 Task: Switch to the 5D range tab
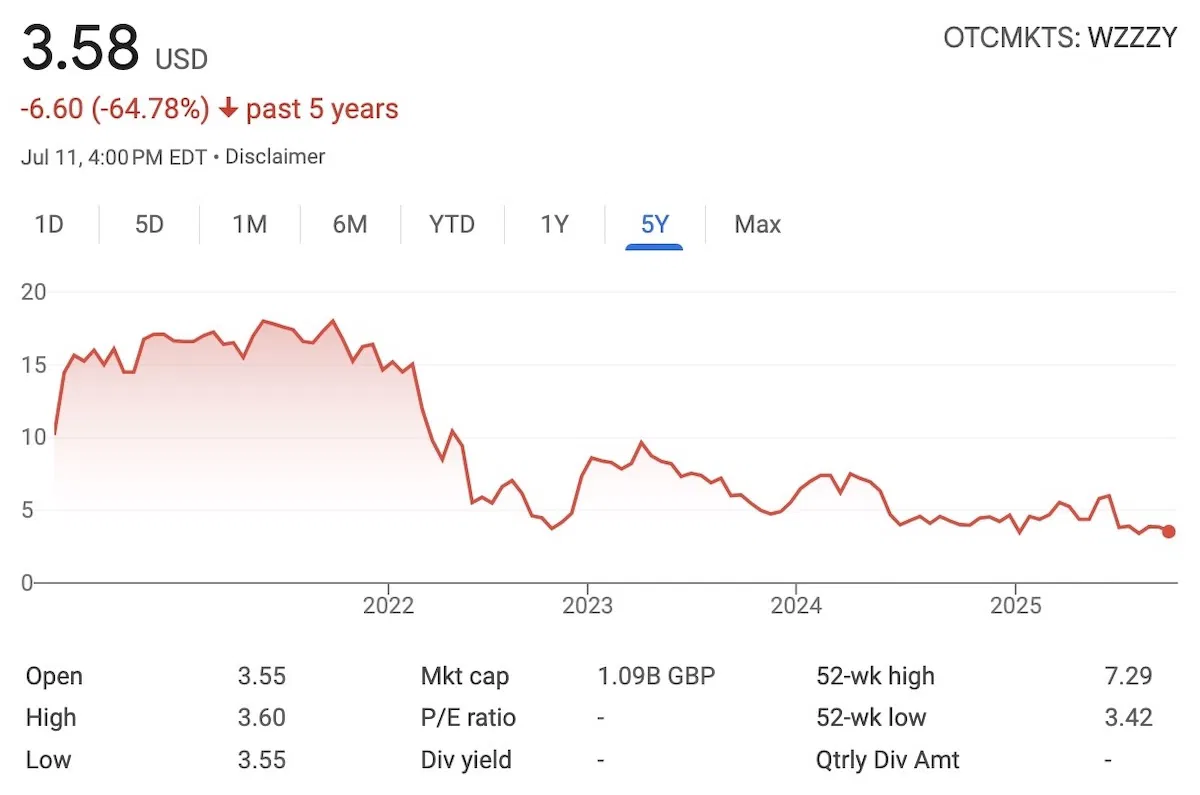[149, 224]
